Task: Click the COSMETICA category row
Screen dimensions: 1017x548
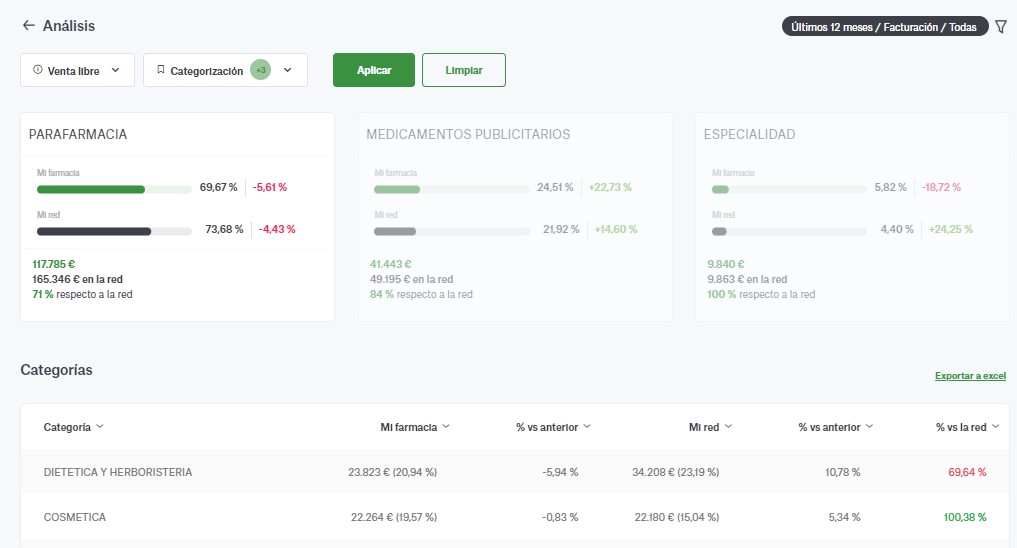Action: click(x=515, y=517)
